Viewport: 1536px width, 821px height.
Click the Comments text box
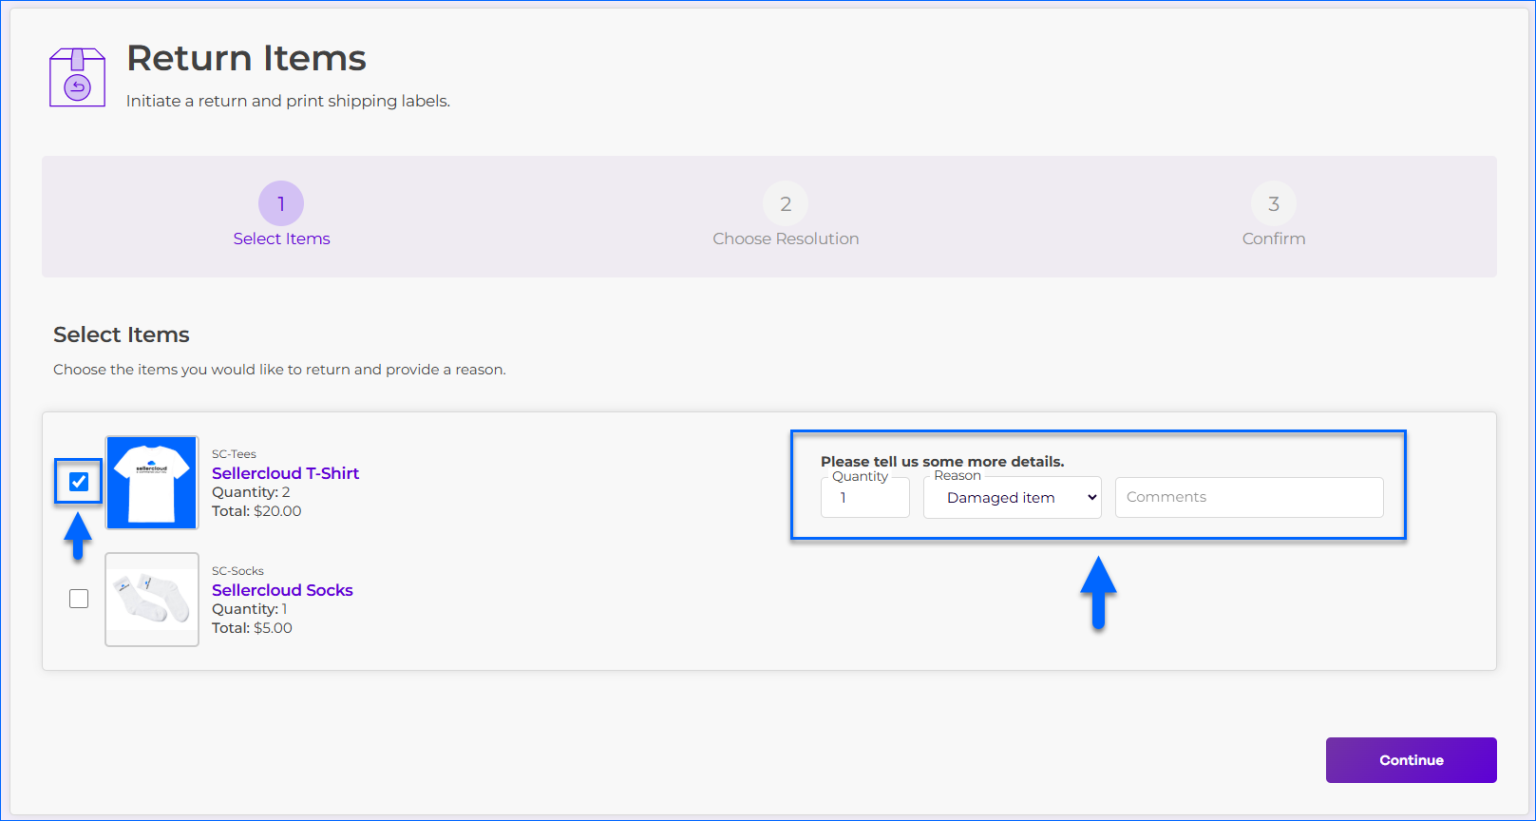tap(1248, 497)
